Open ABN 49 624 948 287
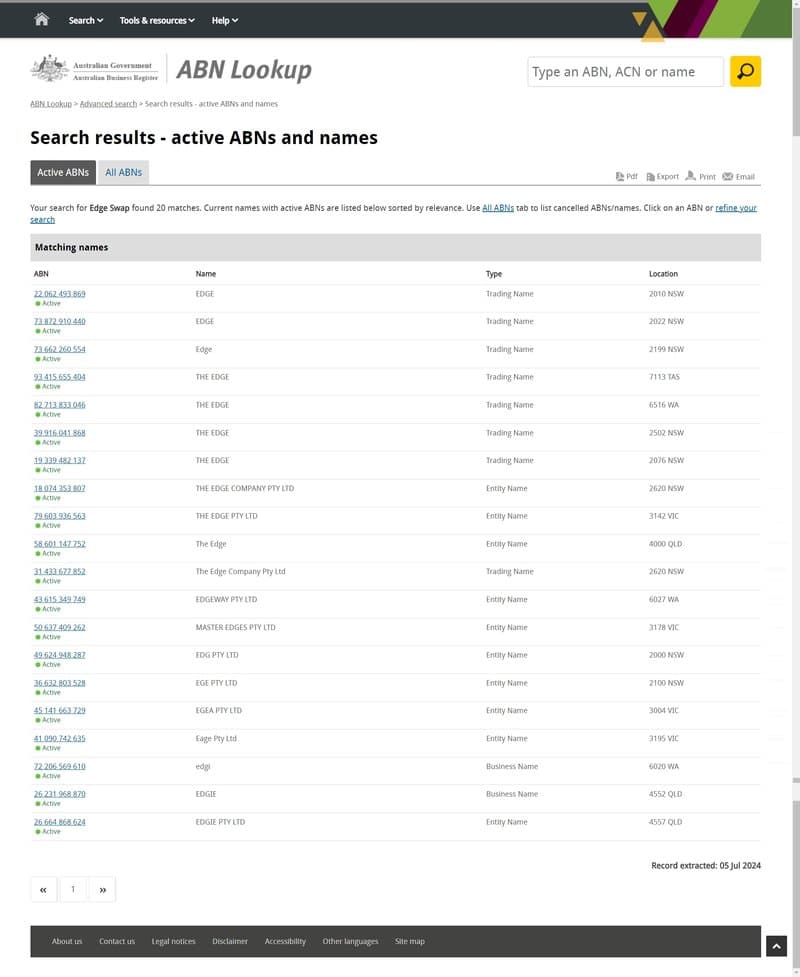The height and width of the screenshot is (977, 800). (x=60, y=655)
